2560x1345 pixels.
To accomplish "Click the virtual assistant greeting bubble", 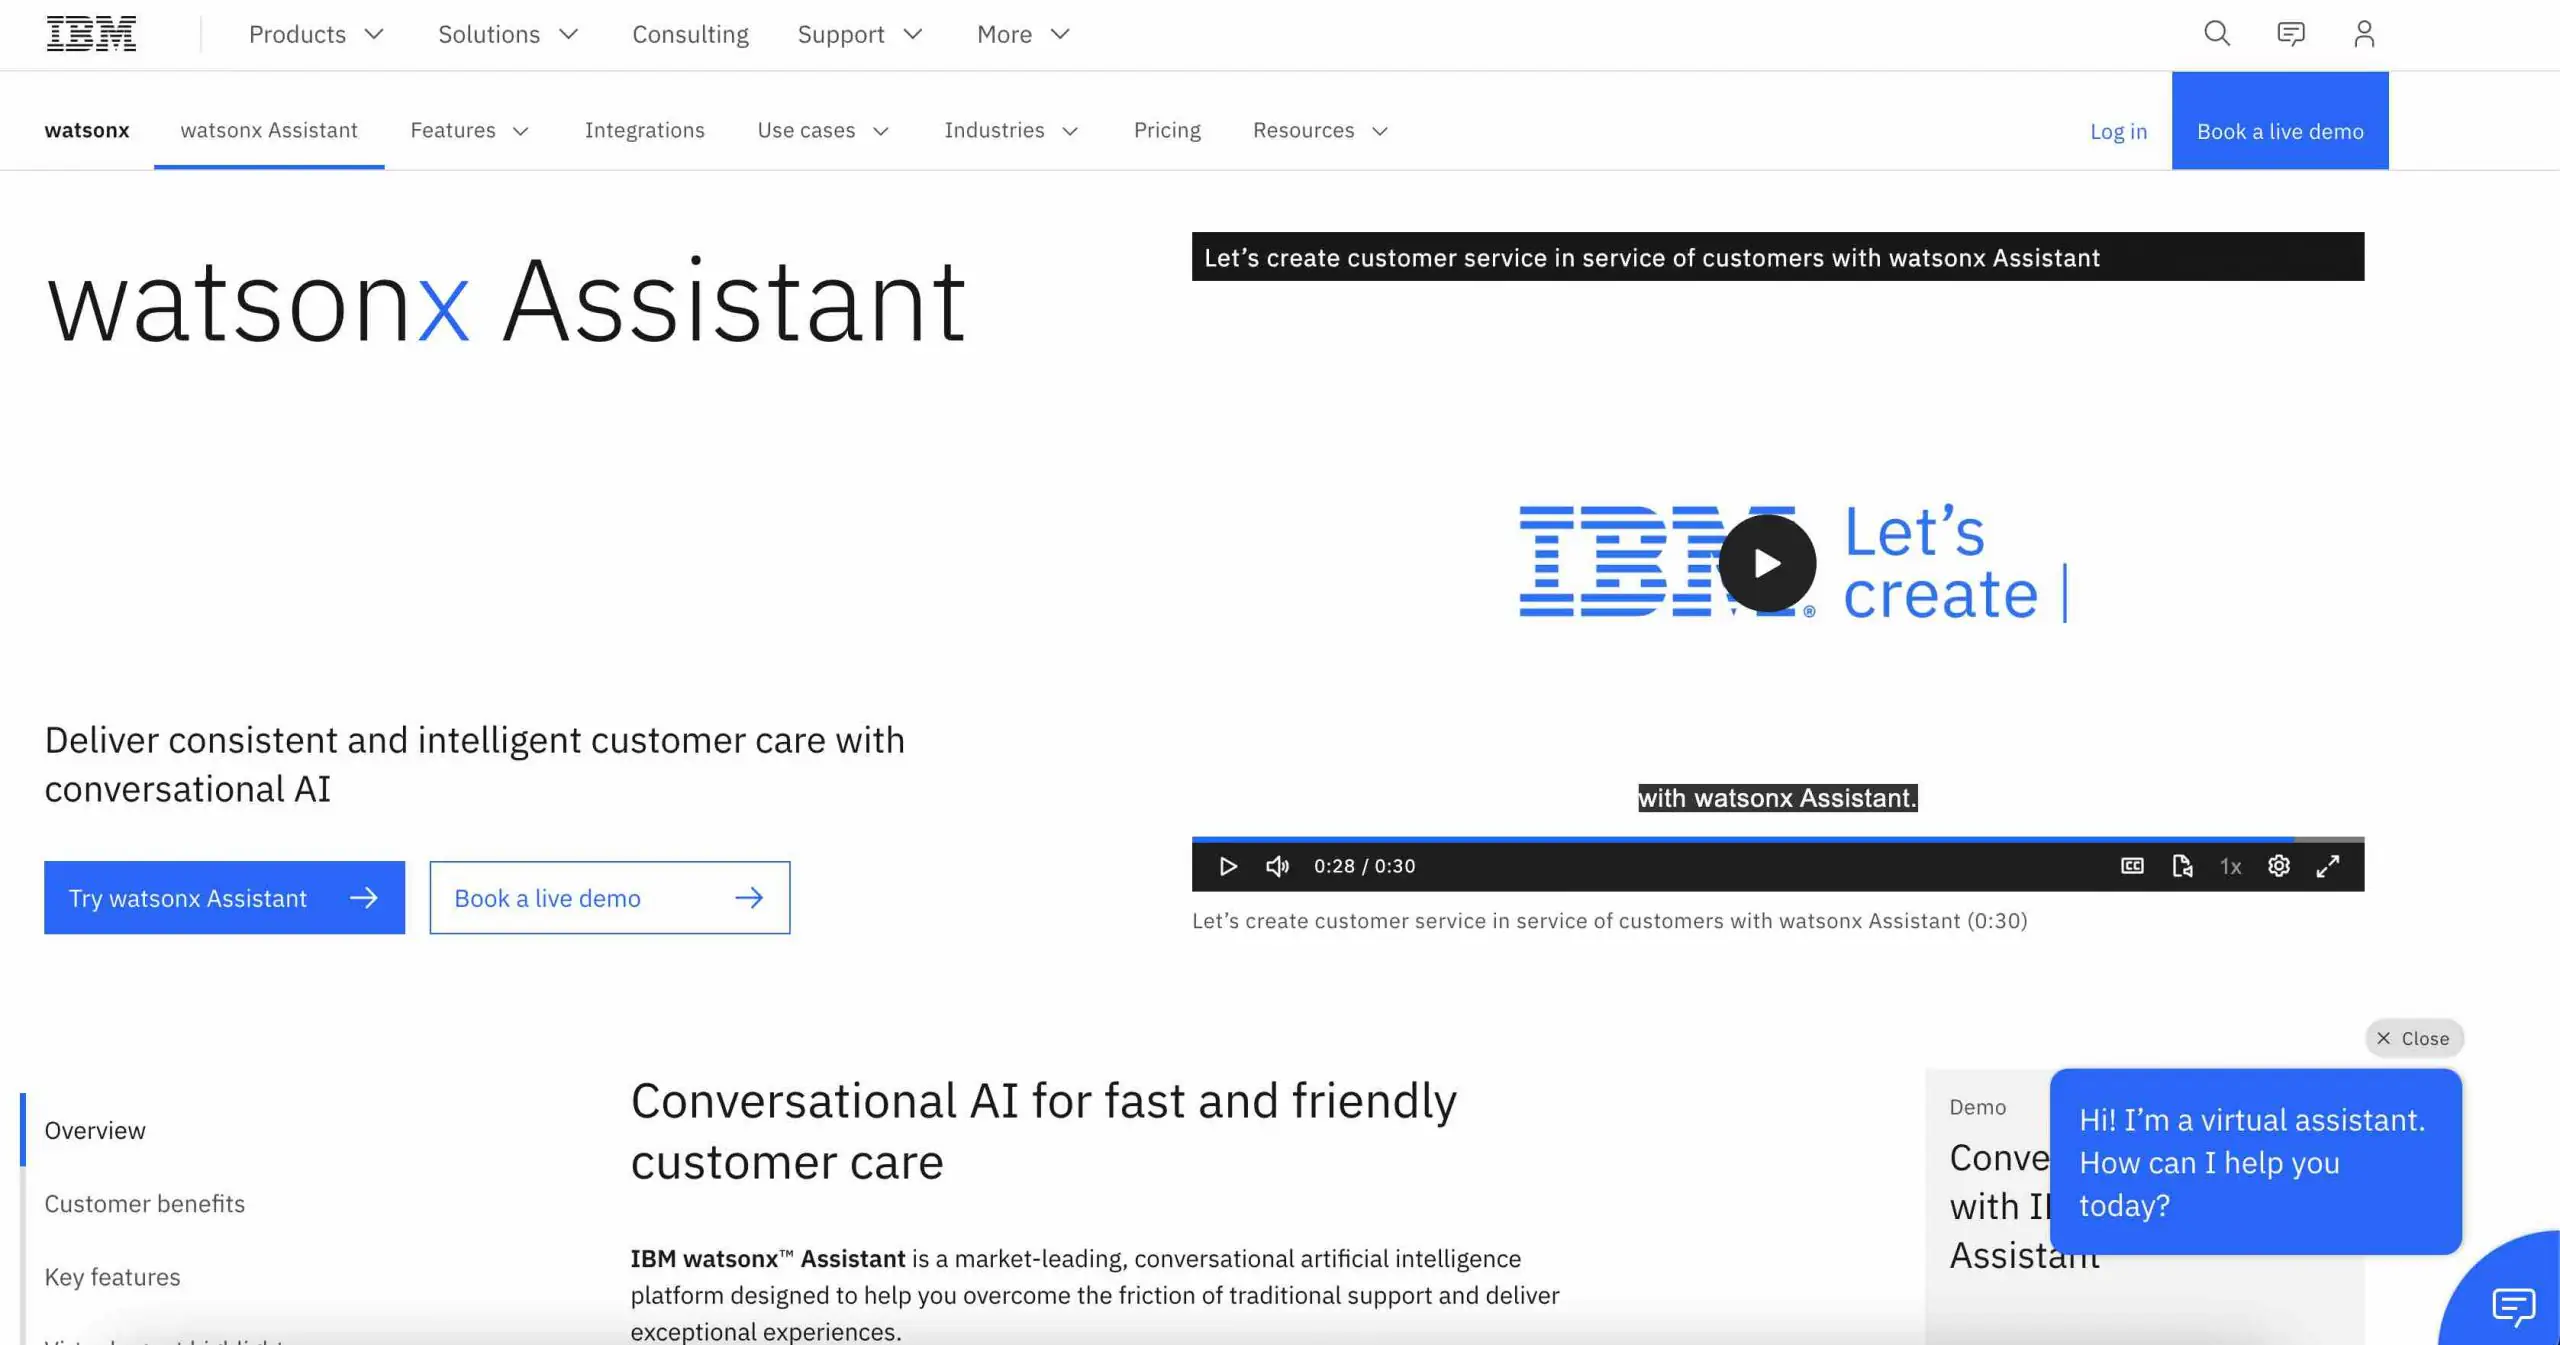I will 2256,1162.
